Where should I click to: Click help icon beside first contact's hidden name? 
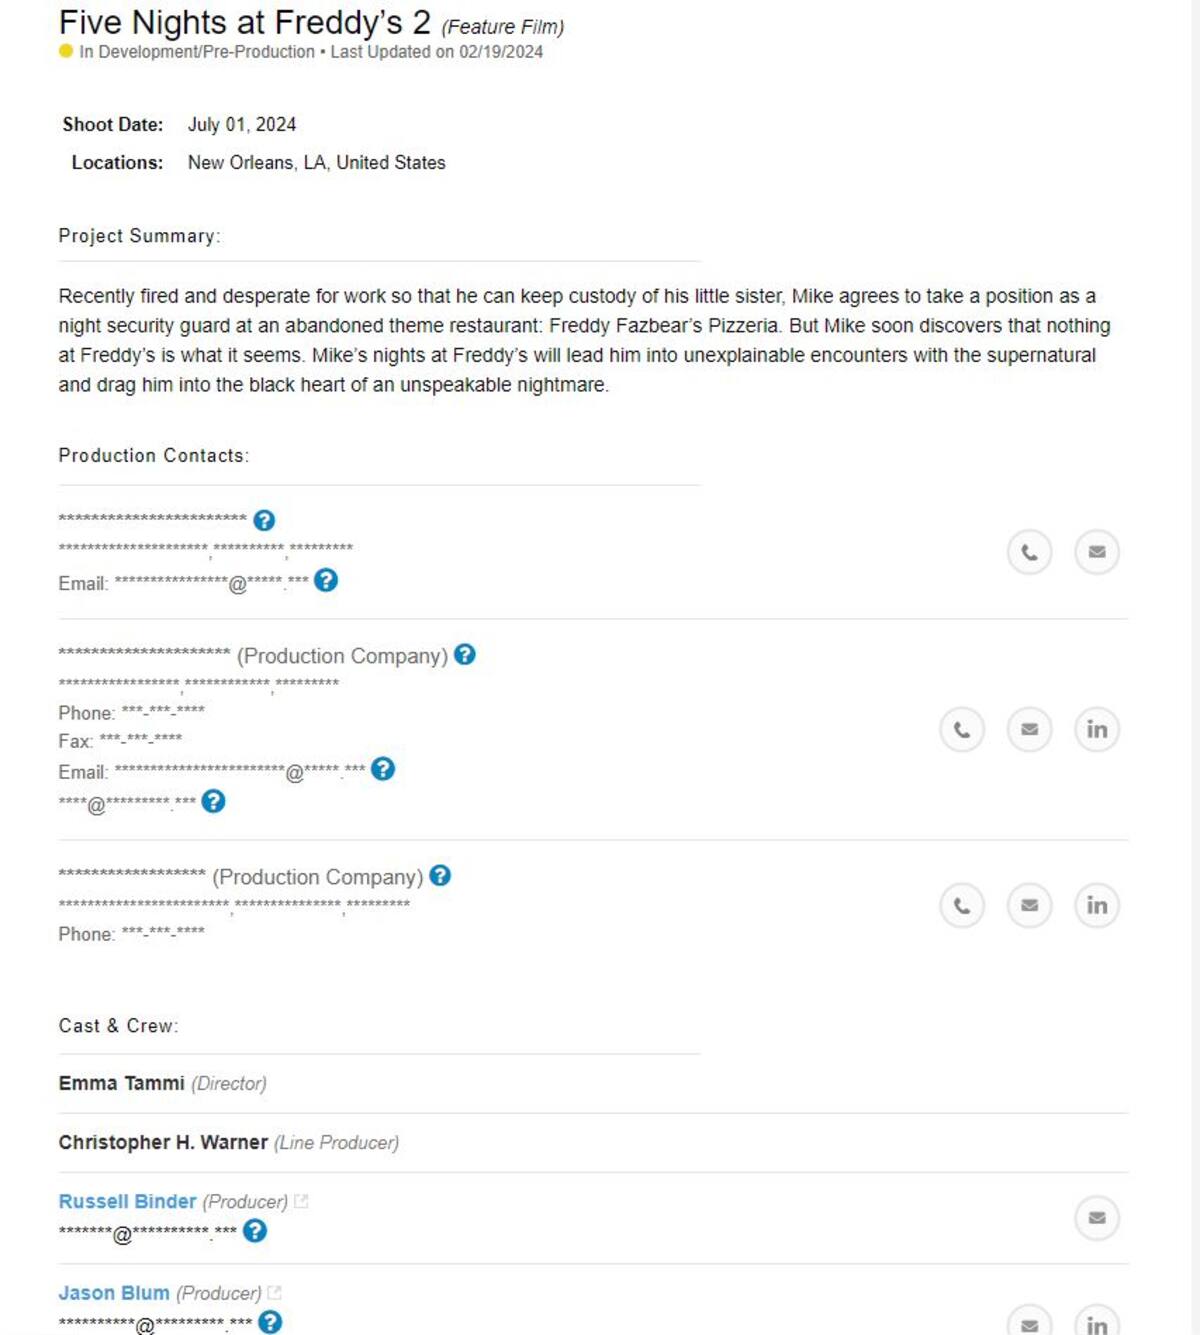click(x=264, y=520)
